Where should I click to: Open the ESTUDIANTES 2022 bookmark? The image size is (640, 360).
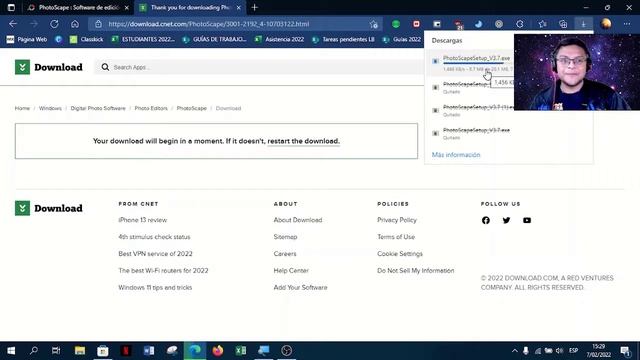(143, 39)
